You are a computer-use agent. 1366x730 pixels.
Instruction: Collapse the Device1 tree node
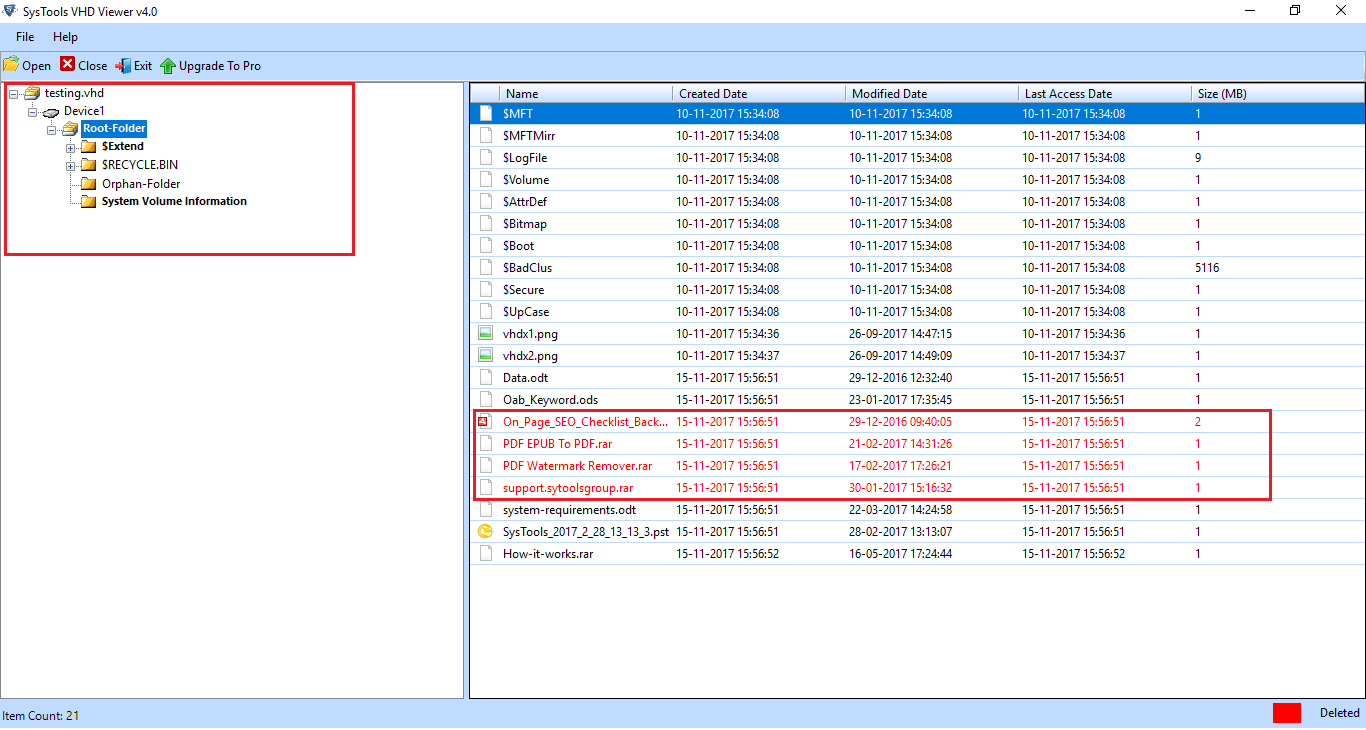pos(33,111)
